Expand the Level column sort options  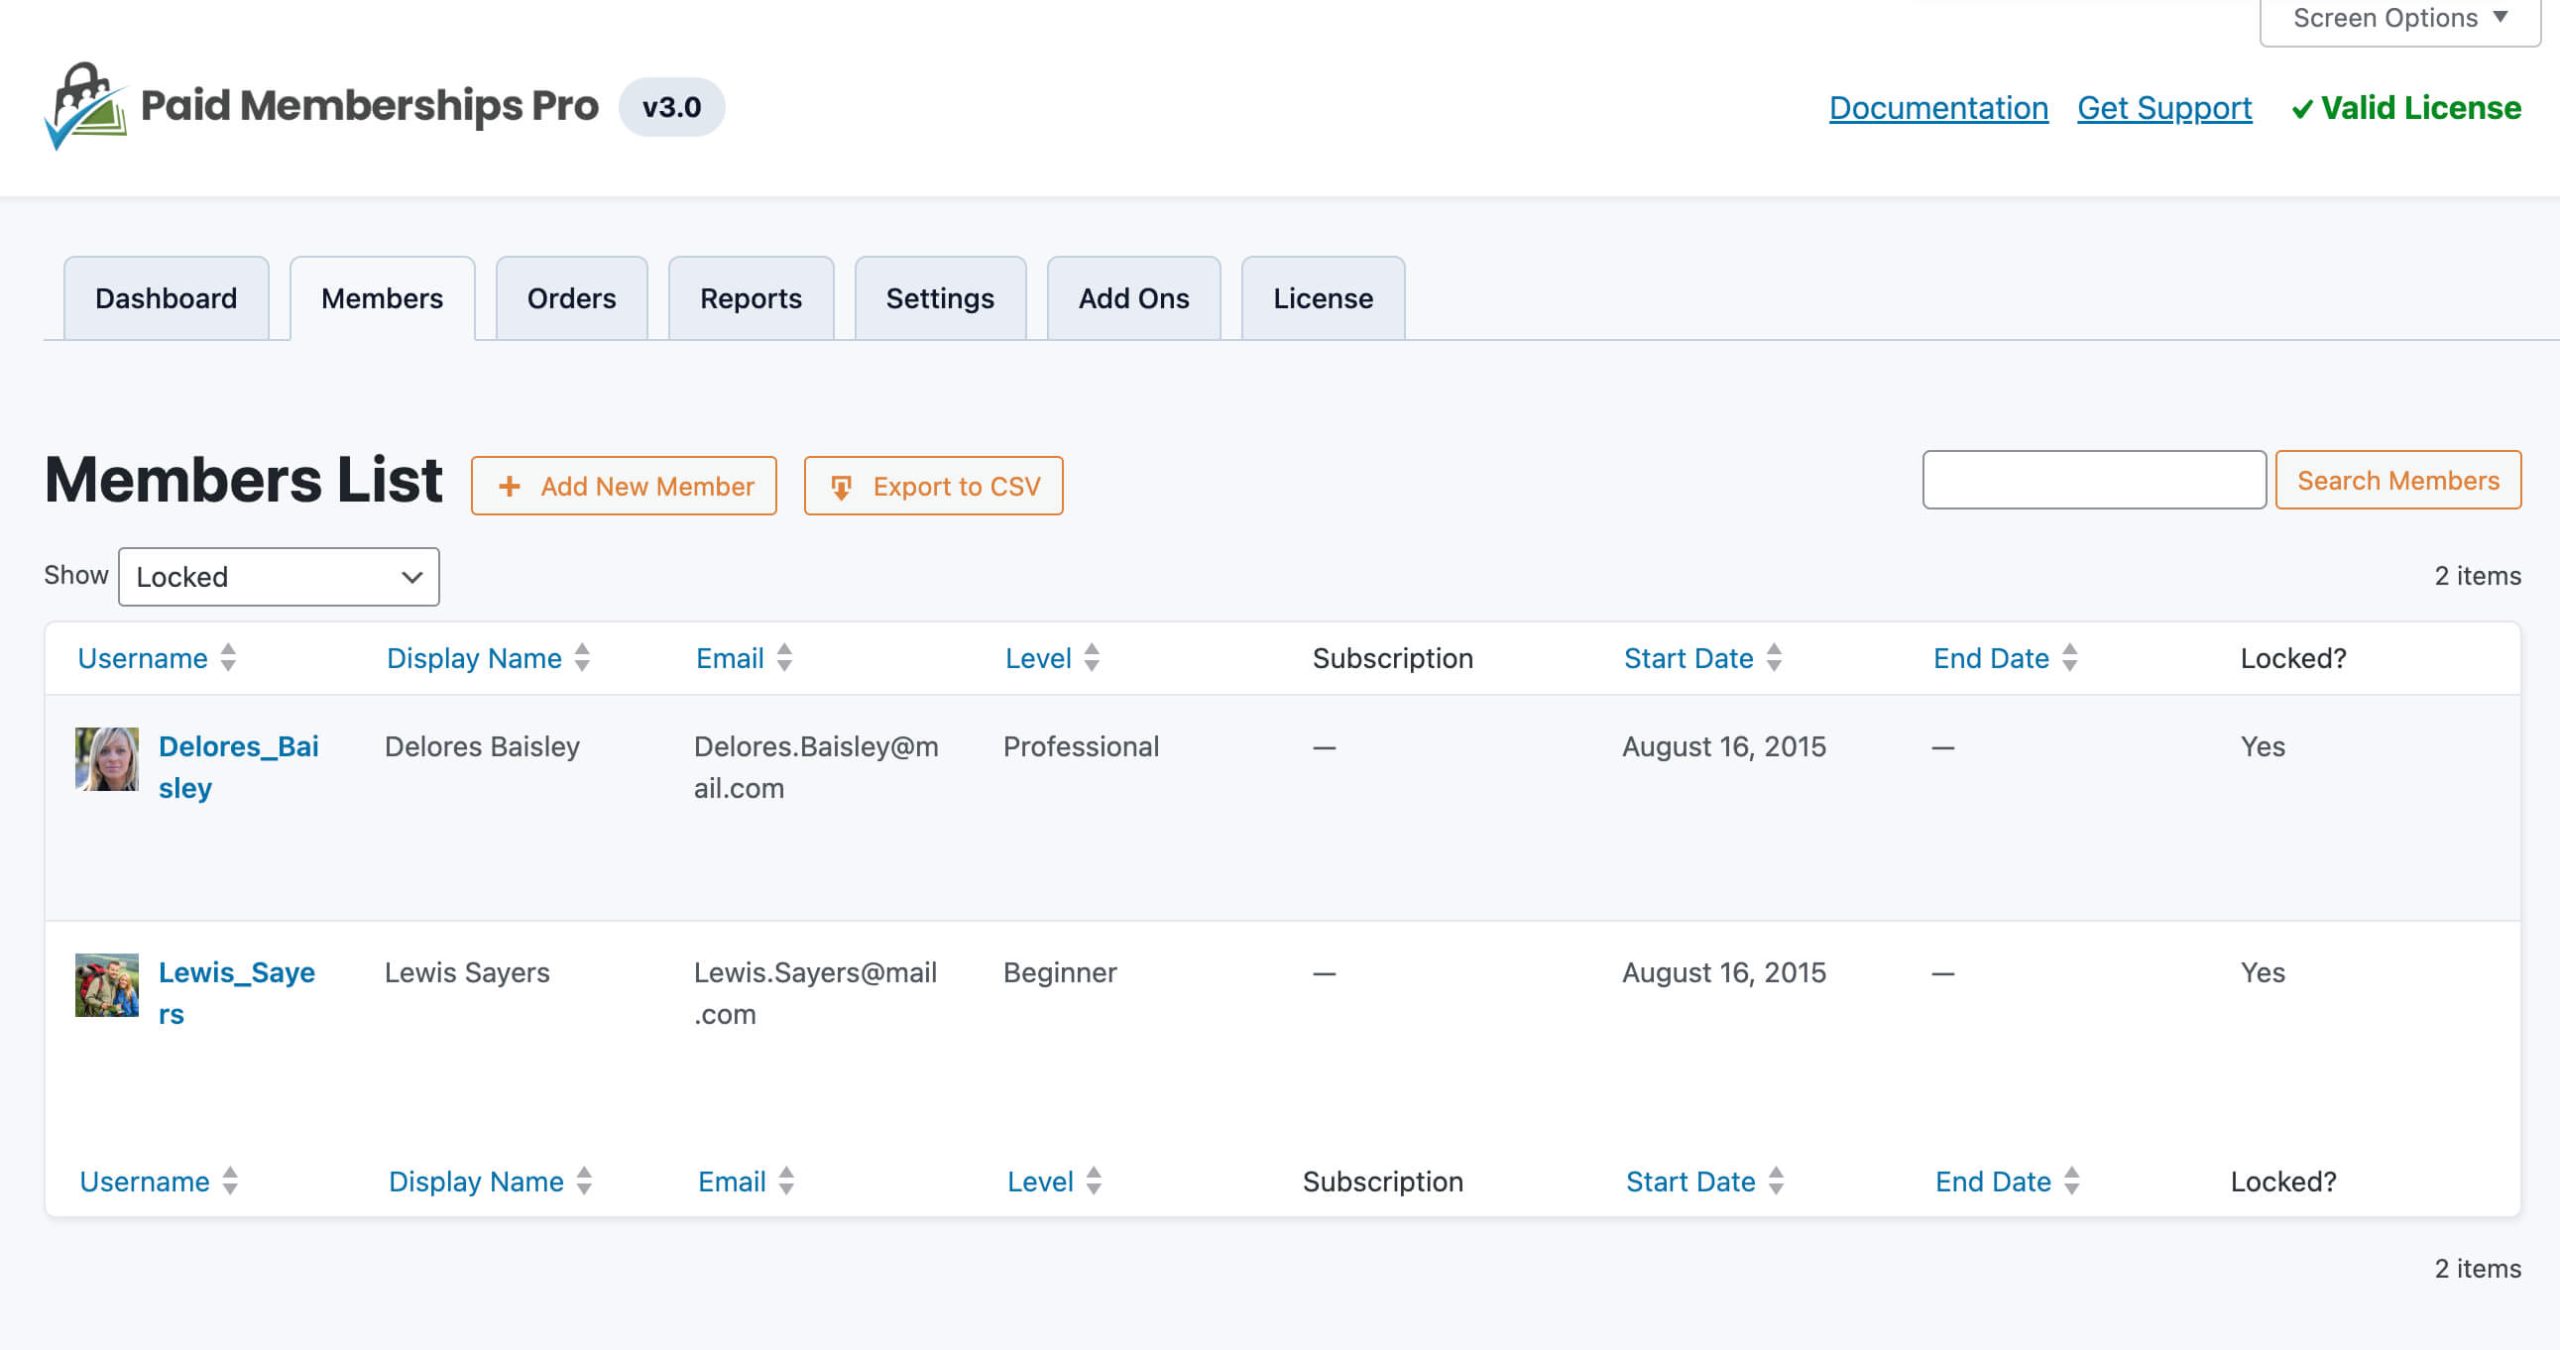[x=1095, y=657]
